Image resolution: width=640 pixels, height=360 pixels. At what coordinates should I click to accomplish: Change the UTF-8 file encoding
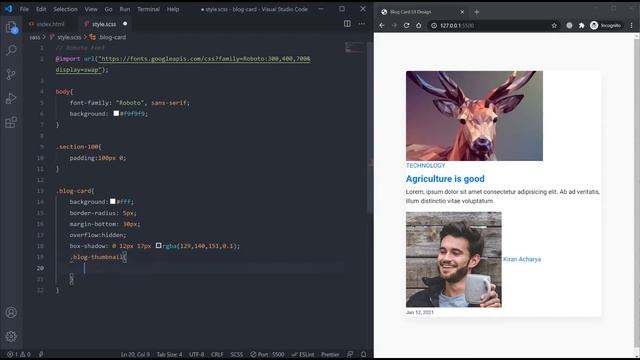(x=196, y=354)
